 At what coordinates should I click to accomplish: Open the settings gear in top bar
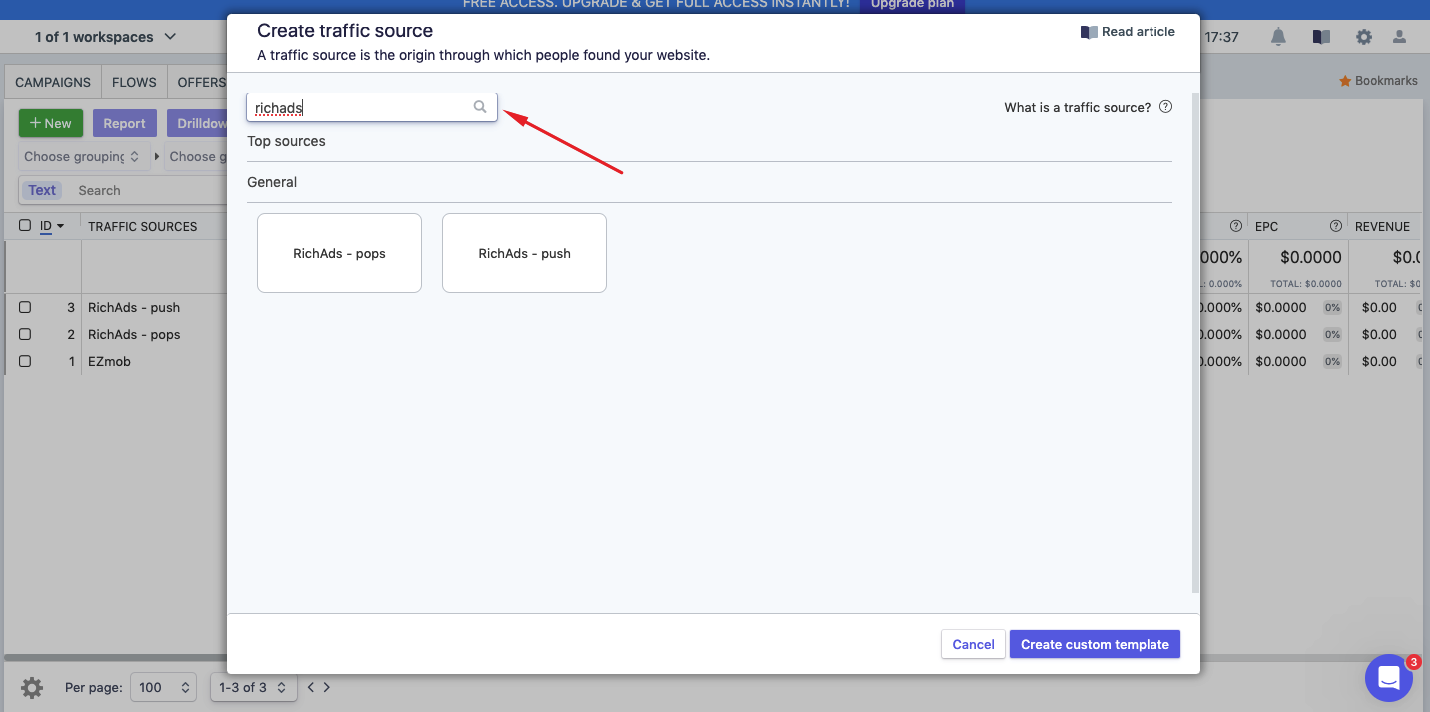(x=1364, y=37)
